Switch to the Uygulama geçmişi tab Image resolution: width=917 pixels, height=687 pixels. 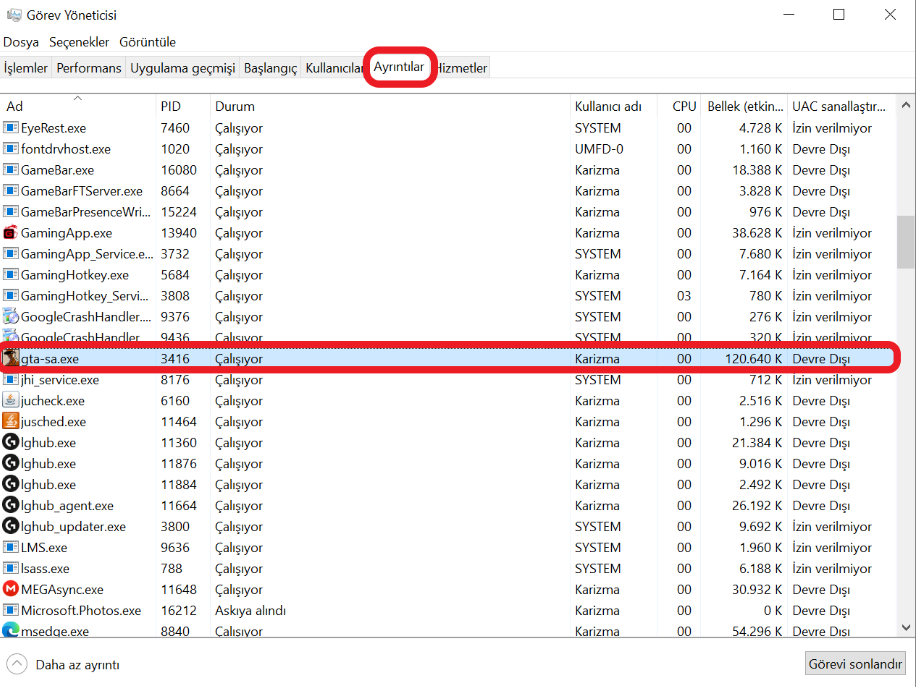pos(182,68)
